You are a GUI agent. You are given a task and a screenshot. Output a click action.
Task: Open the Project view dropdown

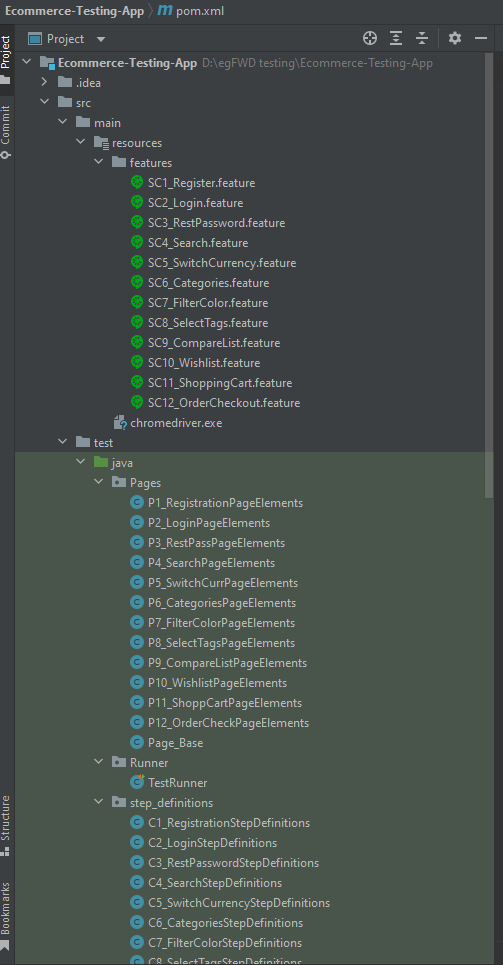(66, 39)
